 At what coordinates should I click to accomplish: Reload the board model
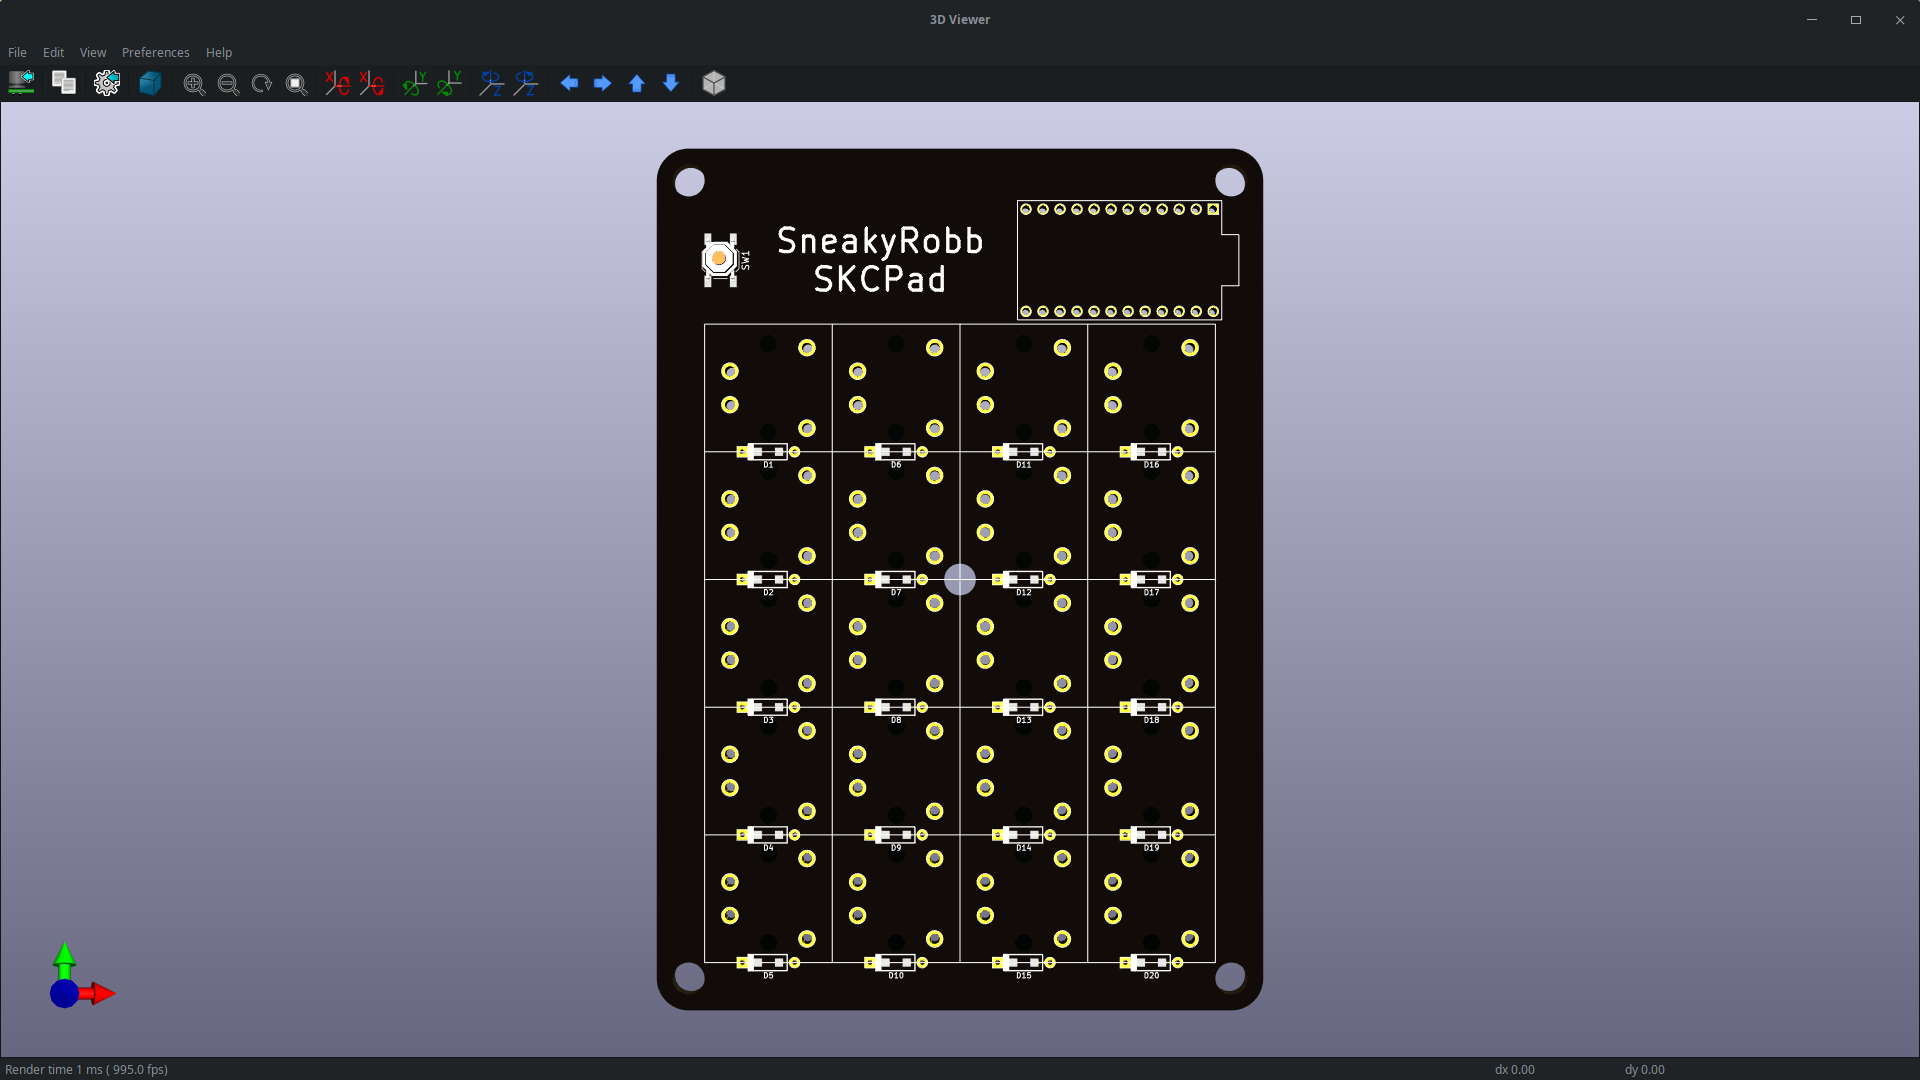coord(21,83)
